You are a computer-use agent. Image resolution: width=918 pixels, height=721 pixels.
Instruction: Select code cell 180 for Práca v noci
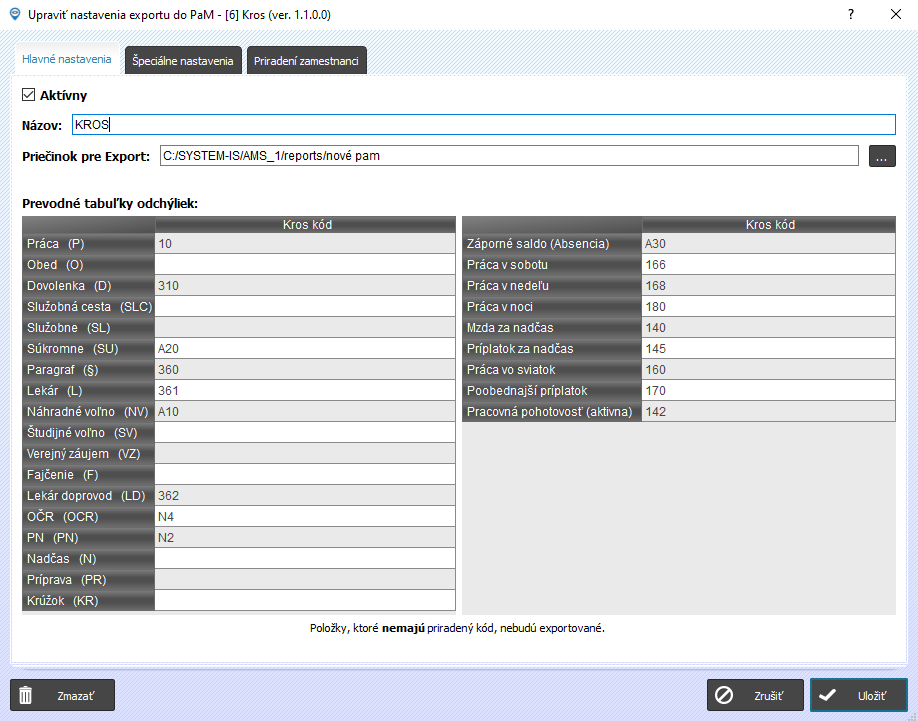[769, 307]
